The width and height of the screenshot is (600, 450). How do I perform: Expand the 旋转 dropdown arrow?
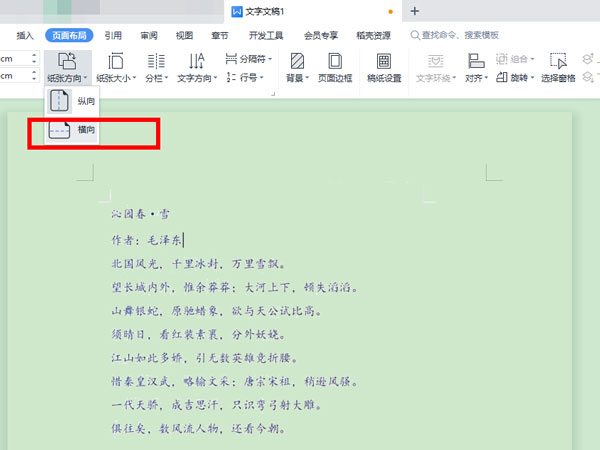[532, 78]
